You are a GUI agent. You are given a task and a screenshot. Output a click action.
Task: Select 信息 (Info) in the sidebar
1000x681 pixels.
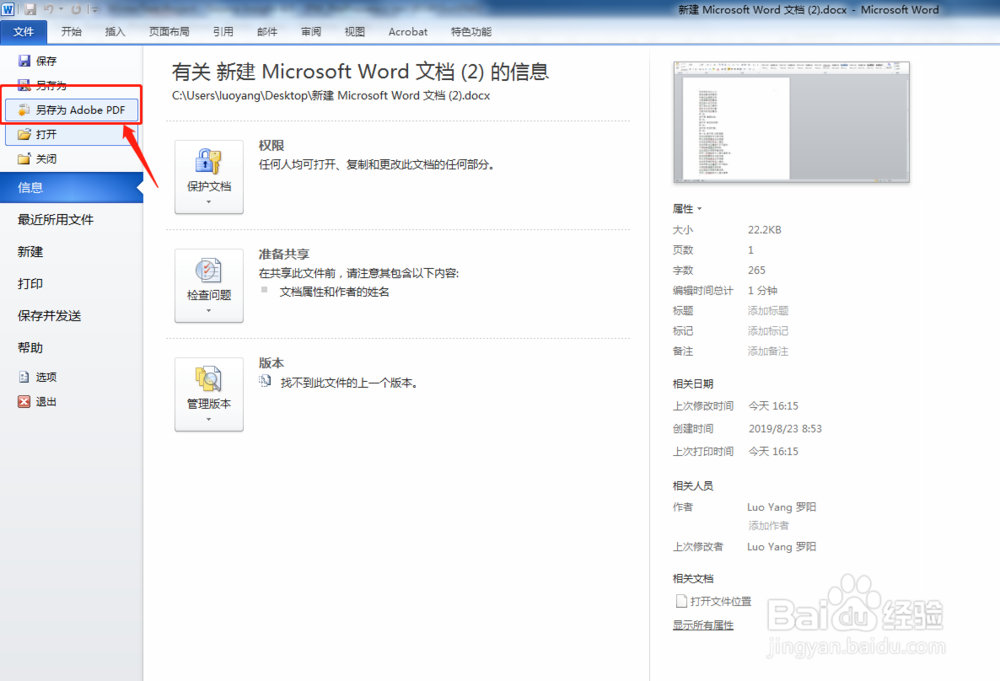(x=71, y=187)
